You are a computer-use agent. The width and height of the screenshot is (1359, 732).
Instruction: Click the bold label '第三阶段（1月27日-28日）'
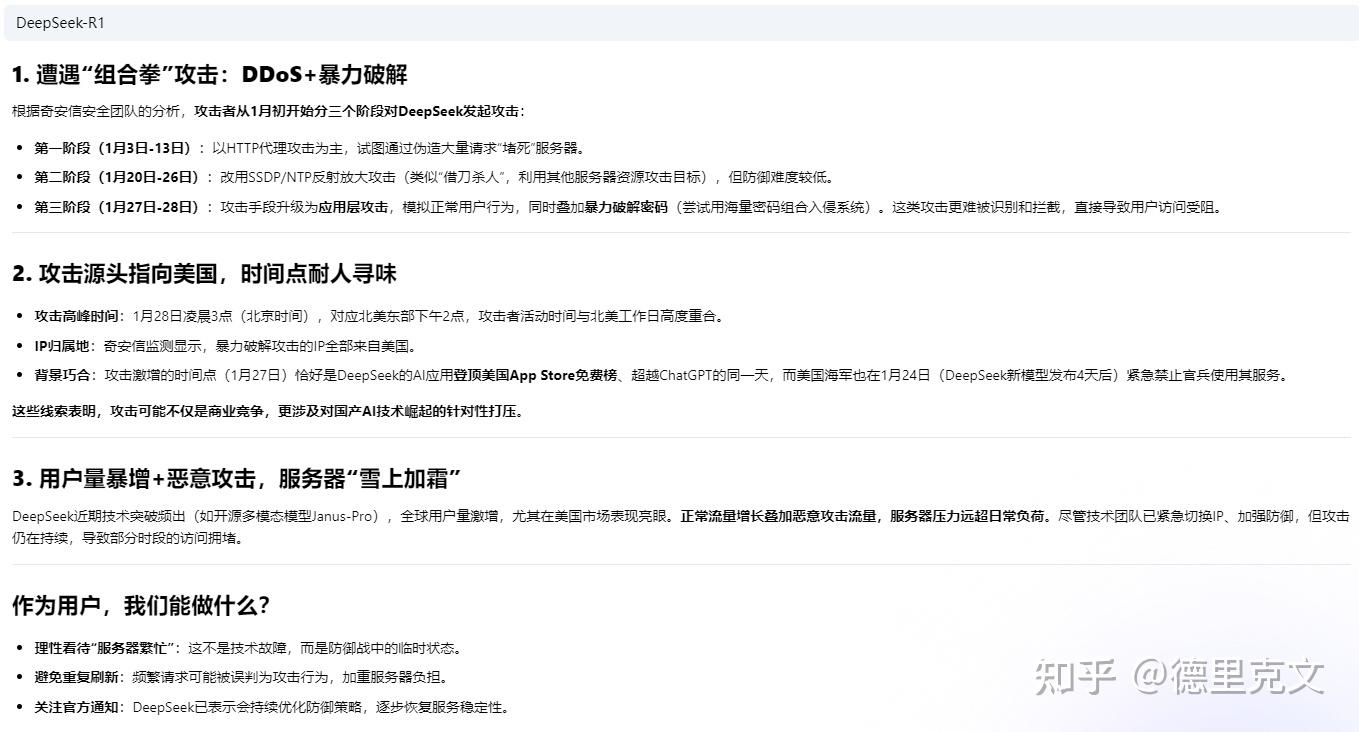119,207
